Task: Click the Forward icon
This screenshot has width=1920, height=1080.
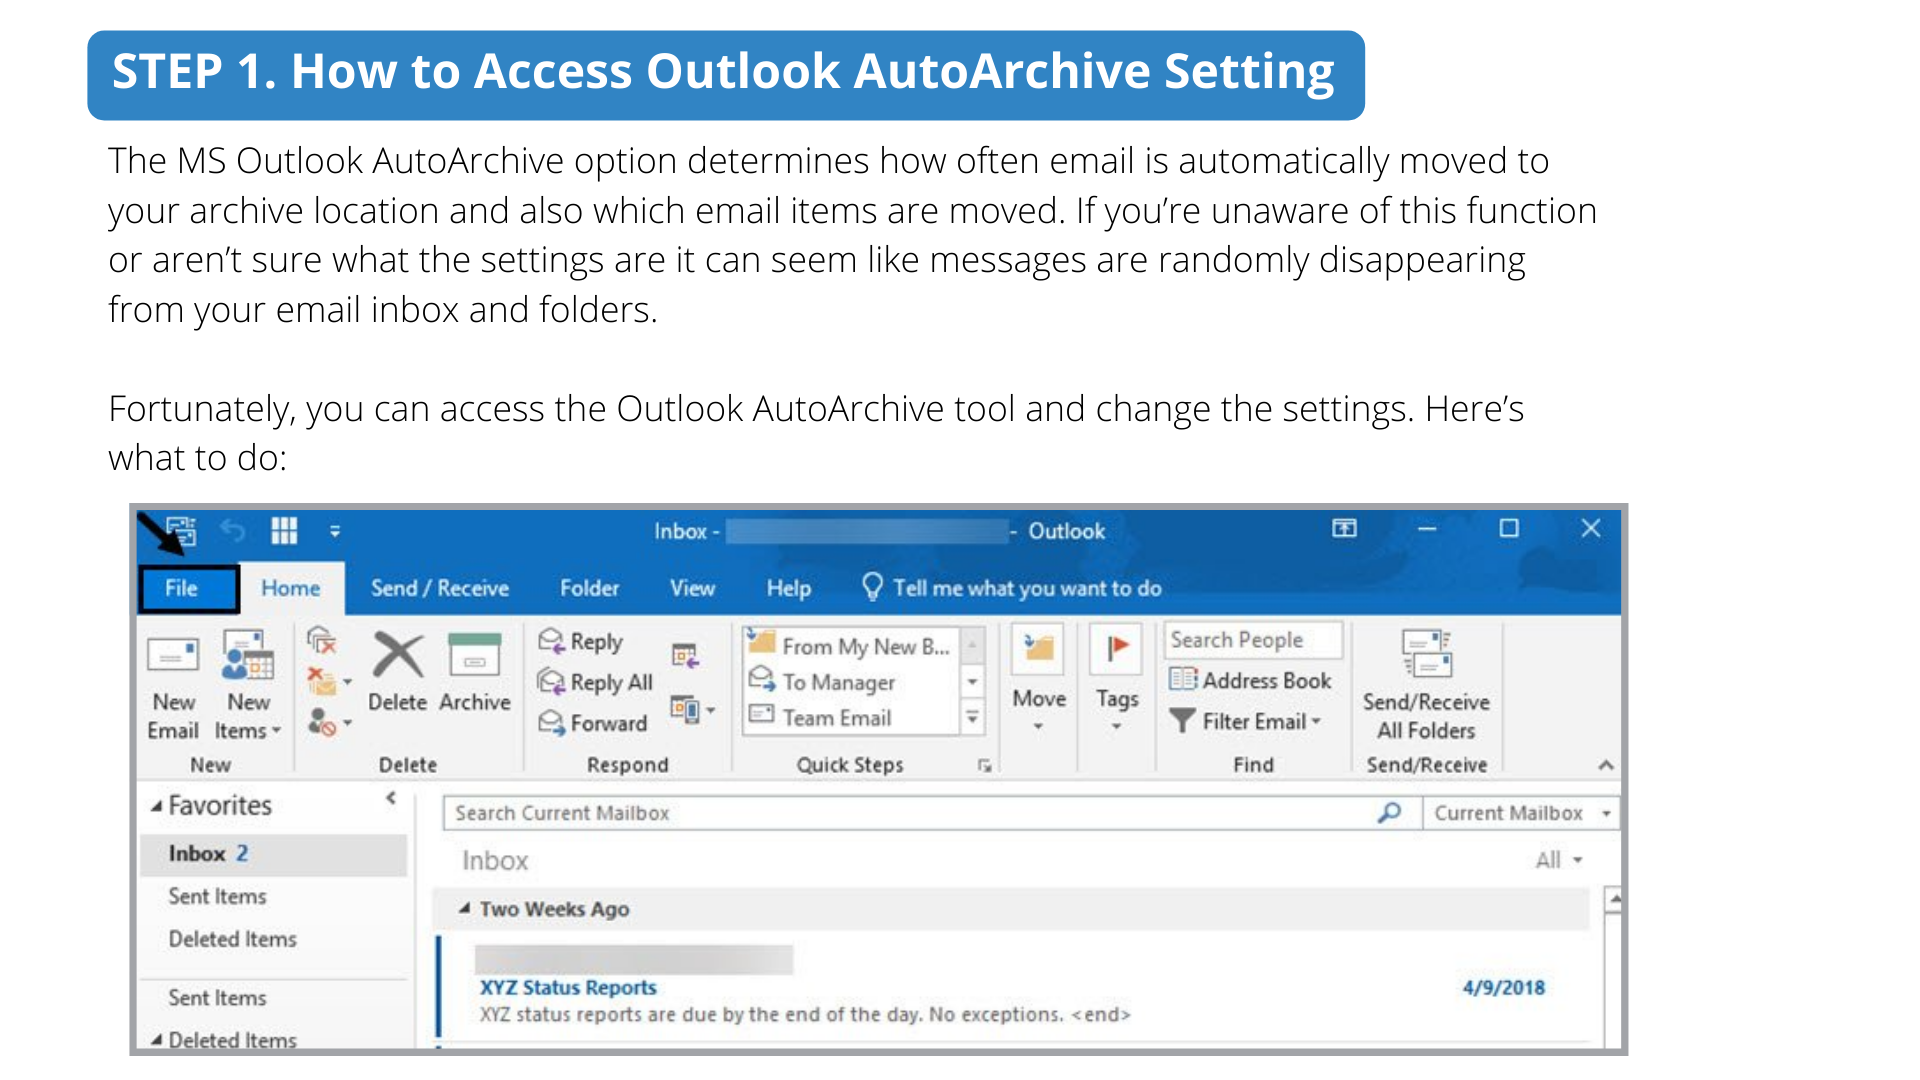Action: 552,722
